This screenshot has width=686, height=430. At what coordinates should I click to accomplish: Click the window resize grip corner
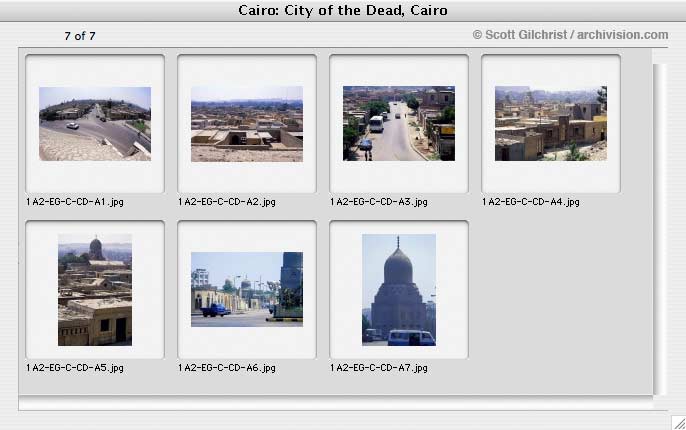point(679,423)
